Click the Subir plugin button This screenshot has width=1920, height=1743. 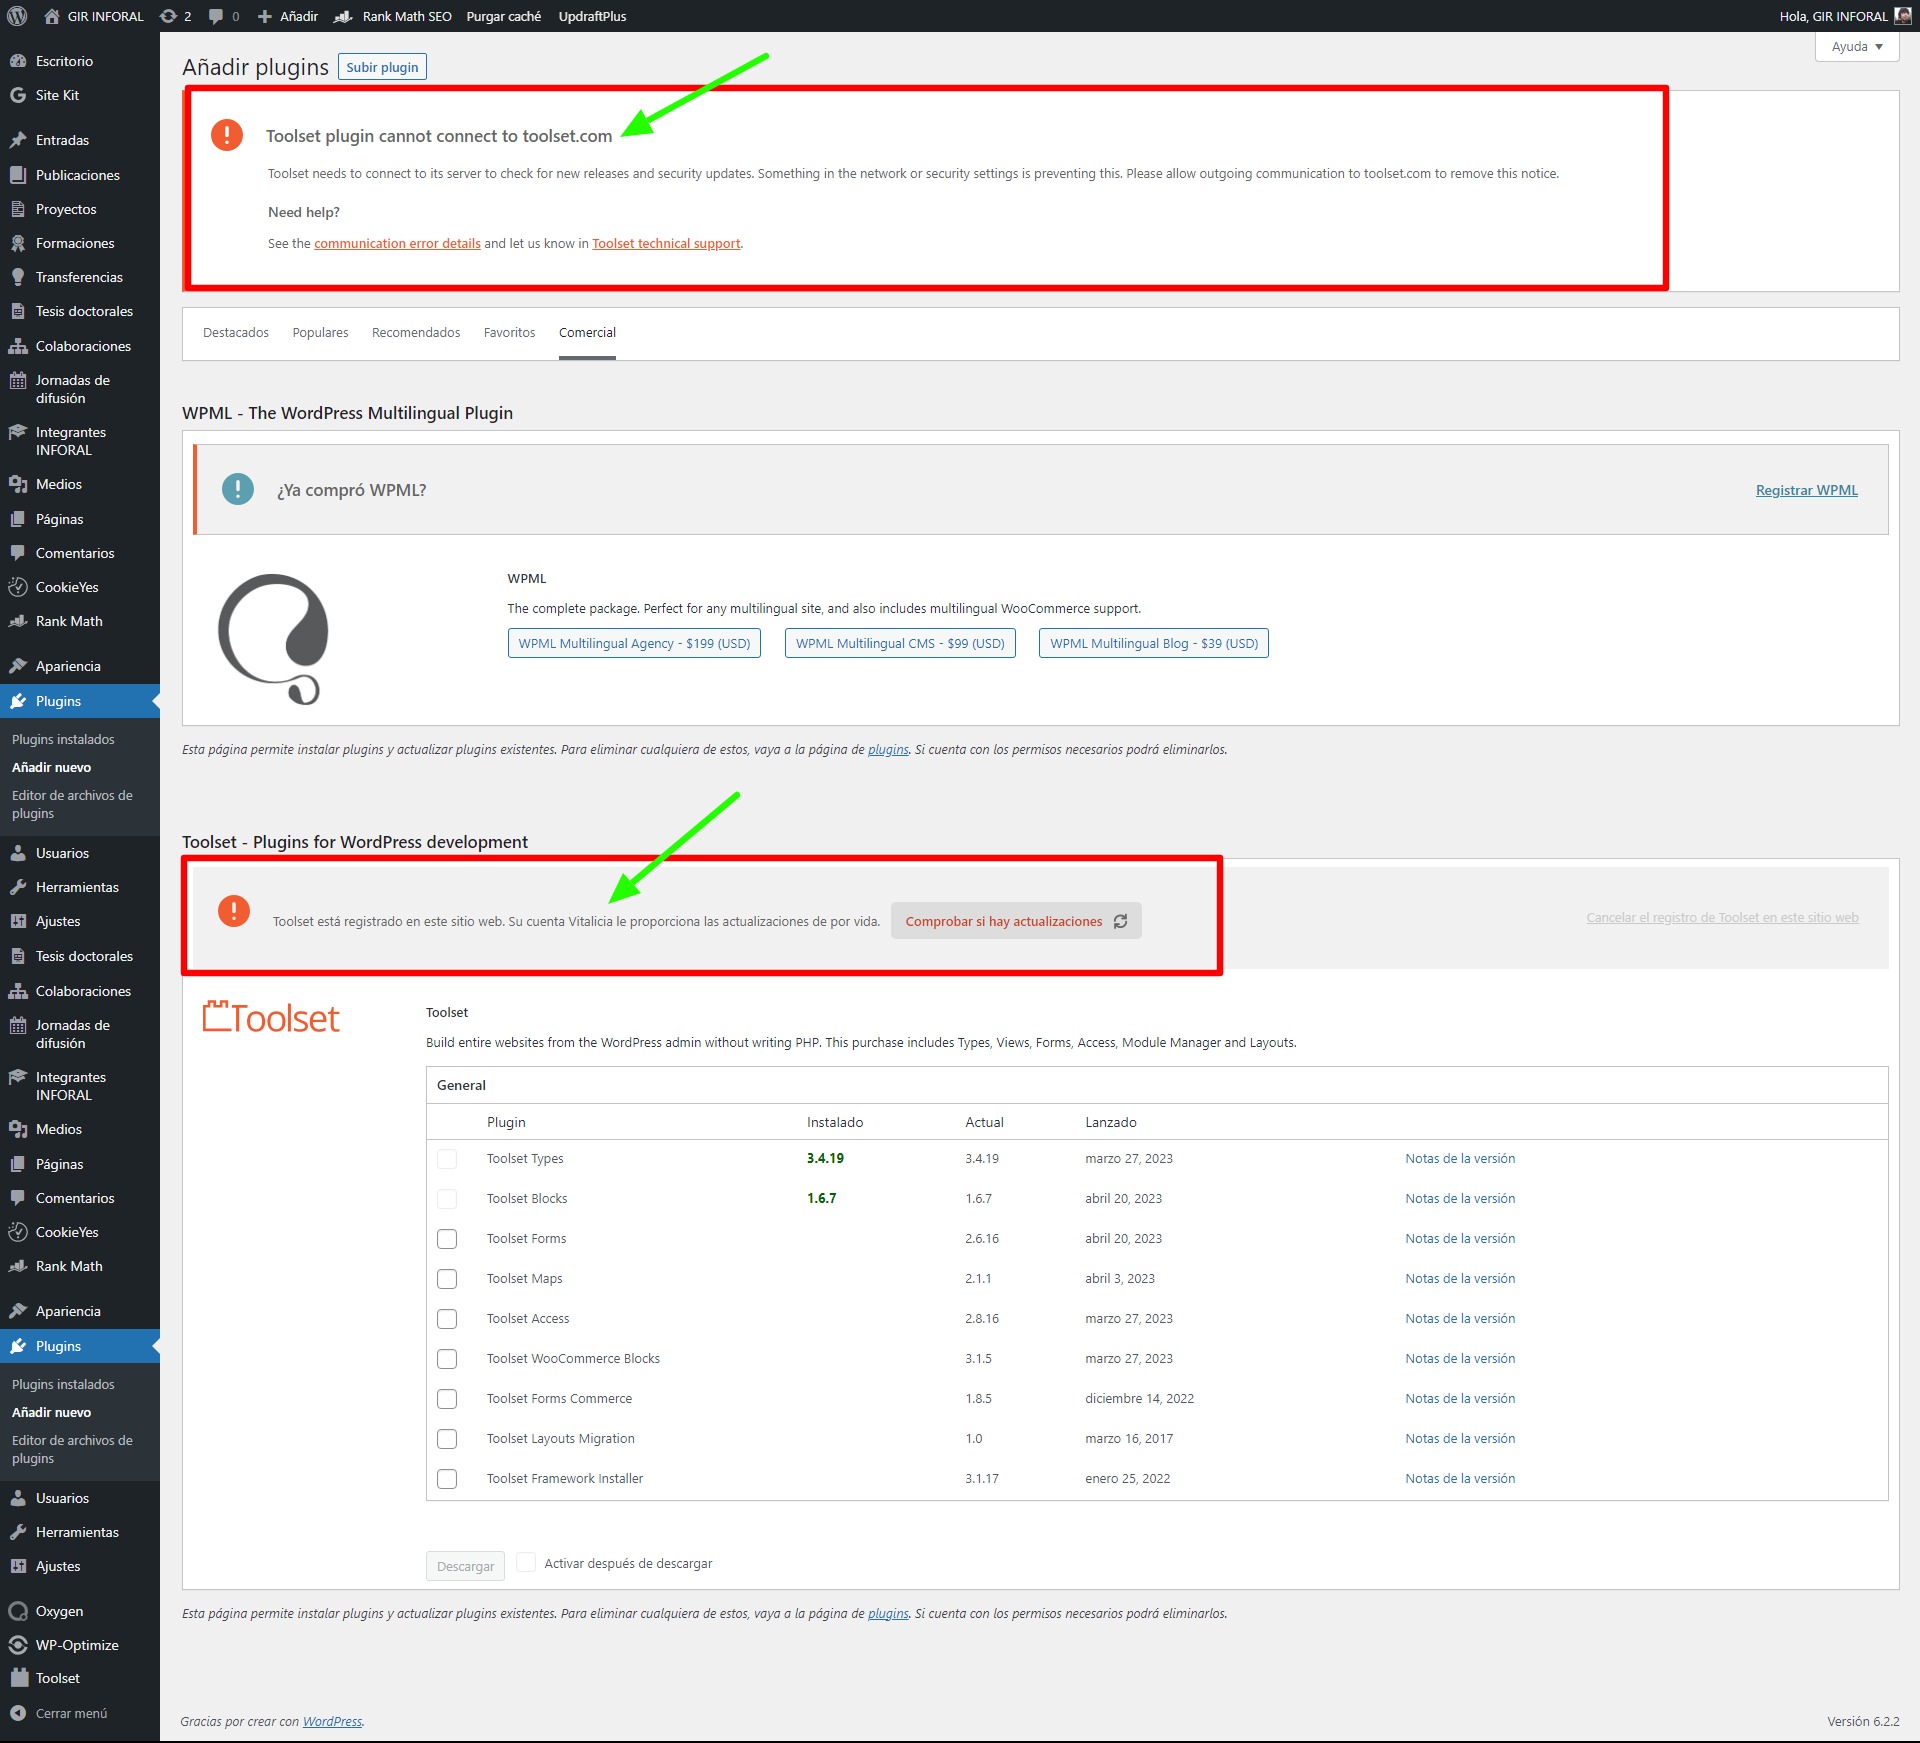[x=382, y=67]
